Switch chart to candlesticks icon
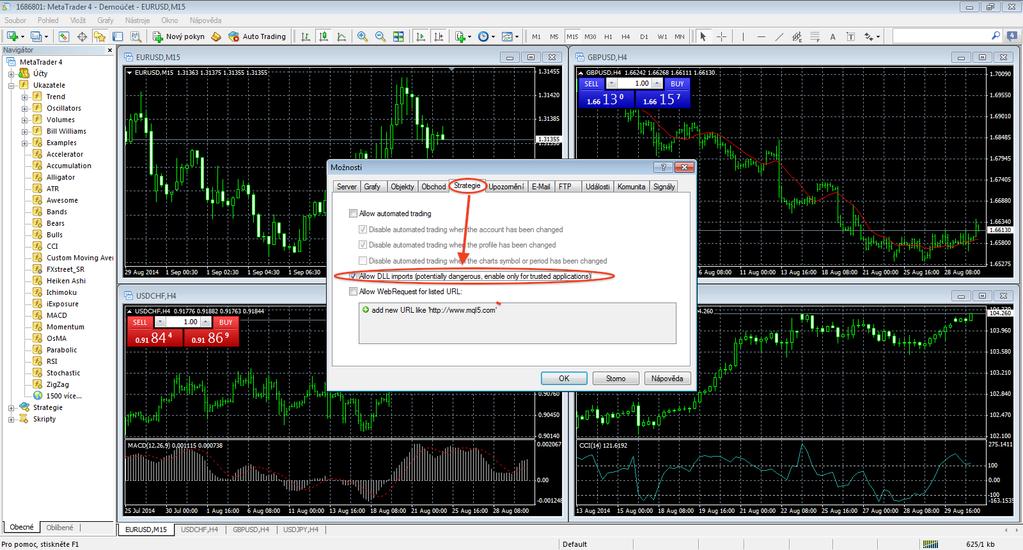Viewport: 1023px width, 550px height. [x=324, y=37]
